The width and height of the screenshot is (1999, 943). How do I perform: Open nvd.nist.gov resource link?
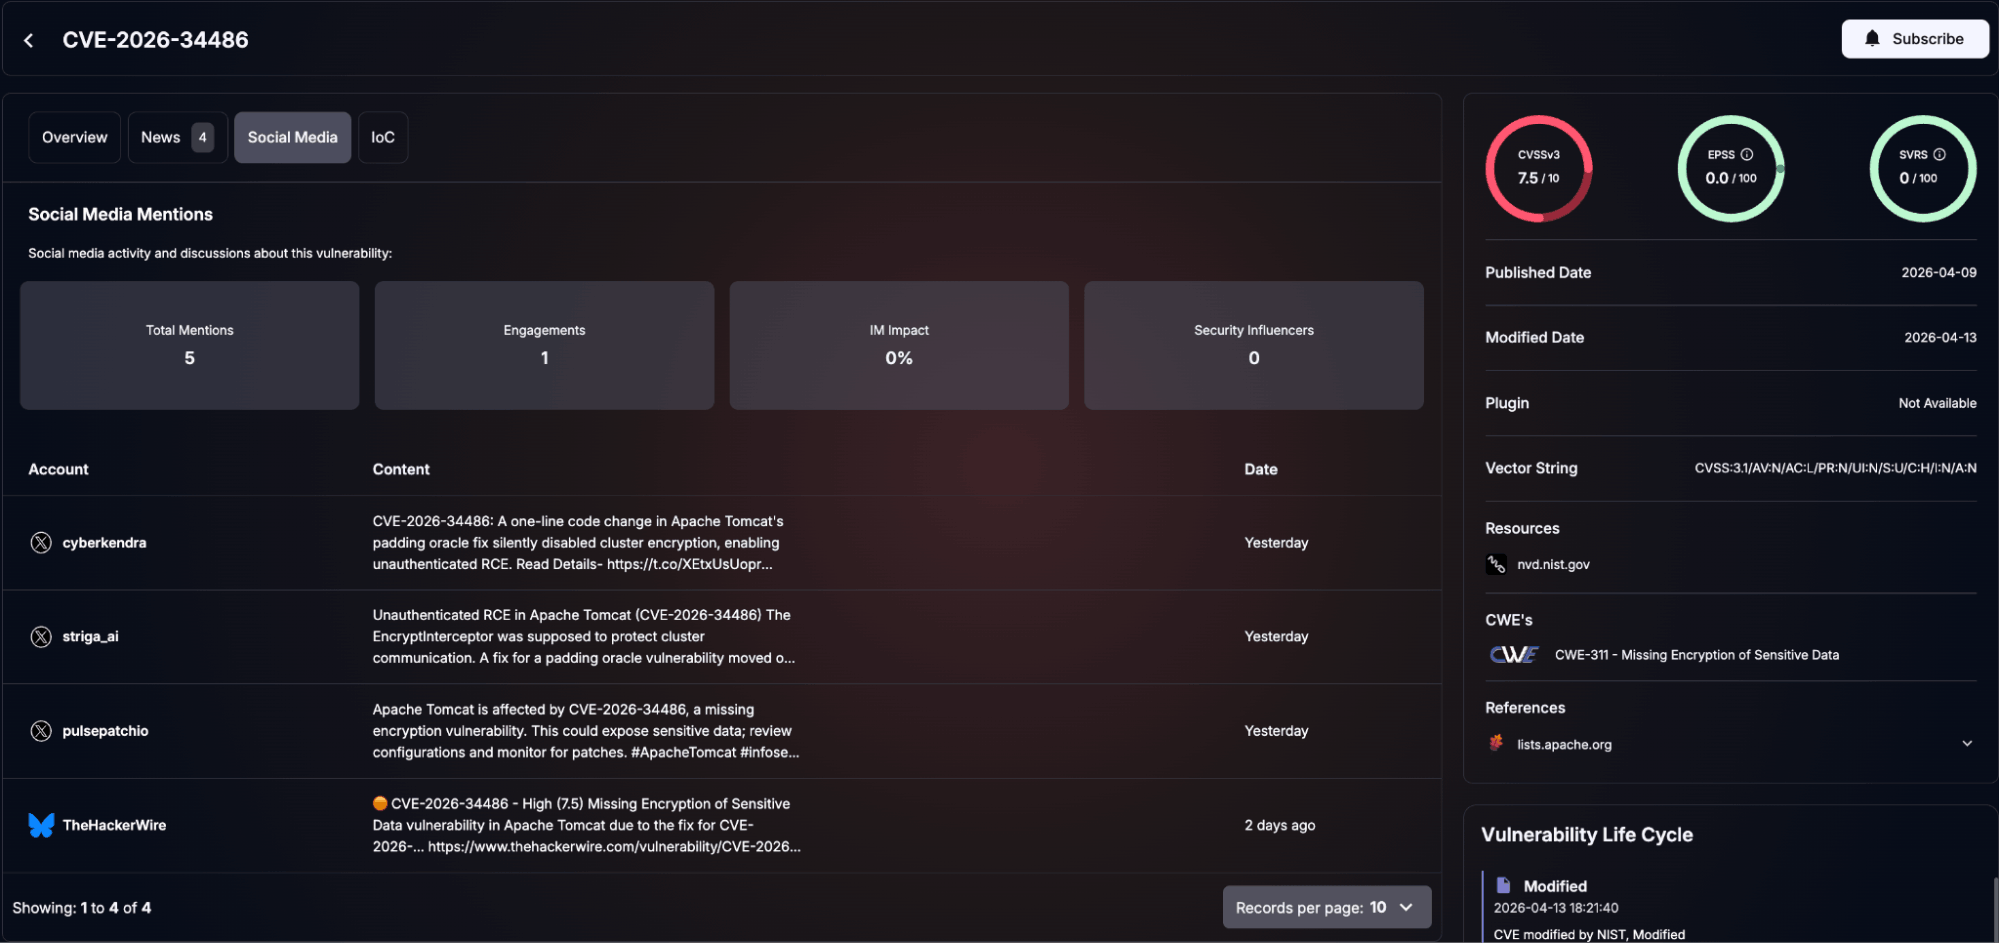pos(1553,564)
